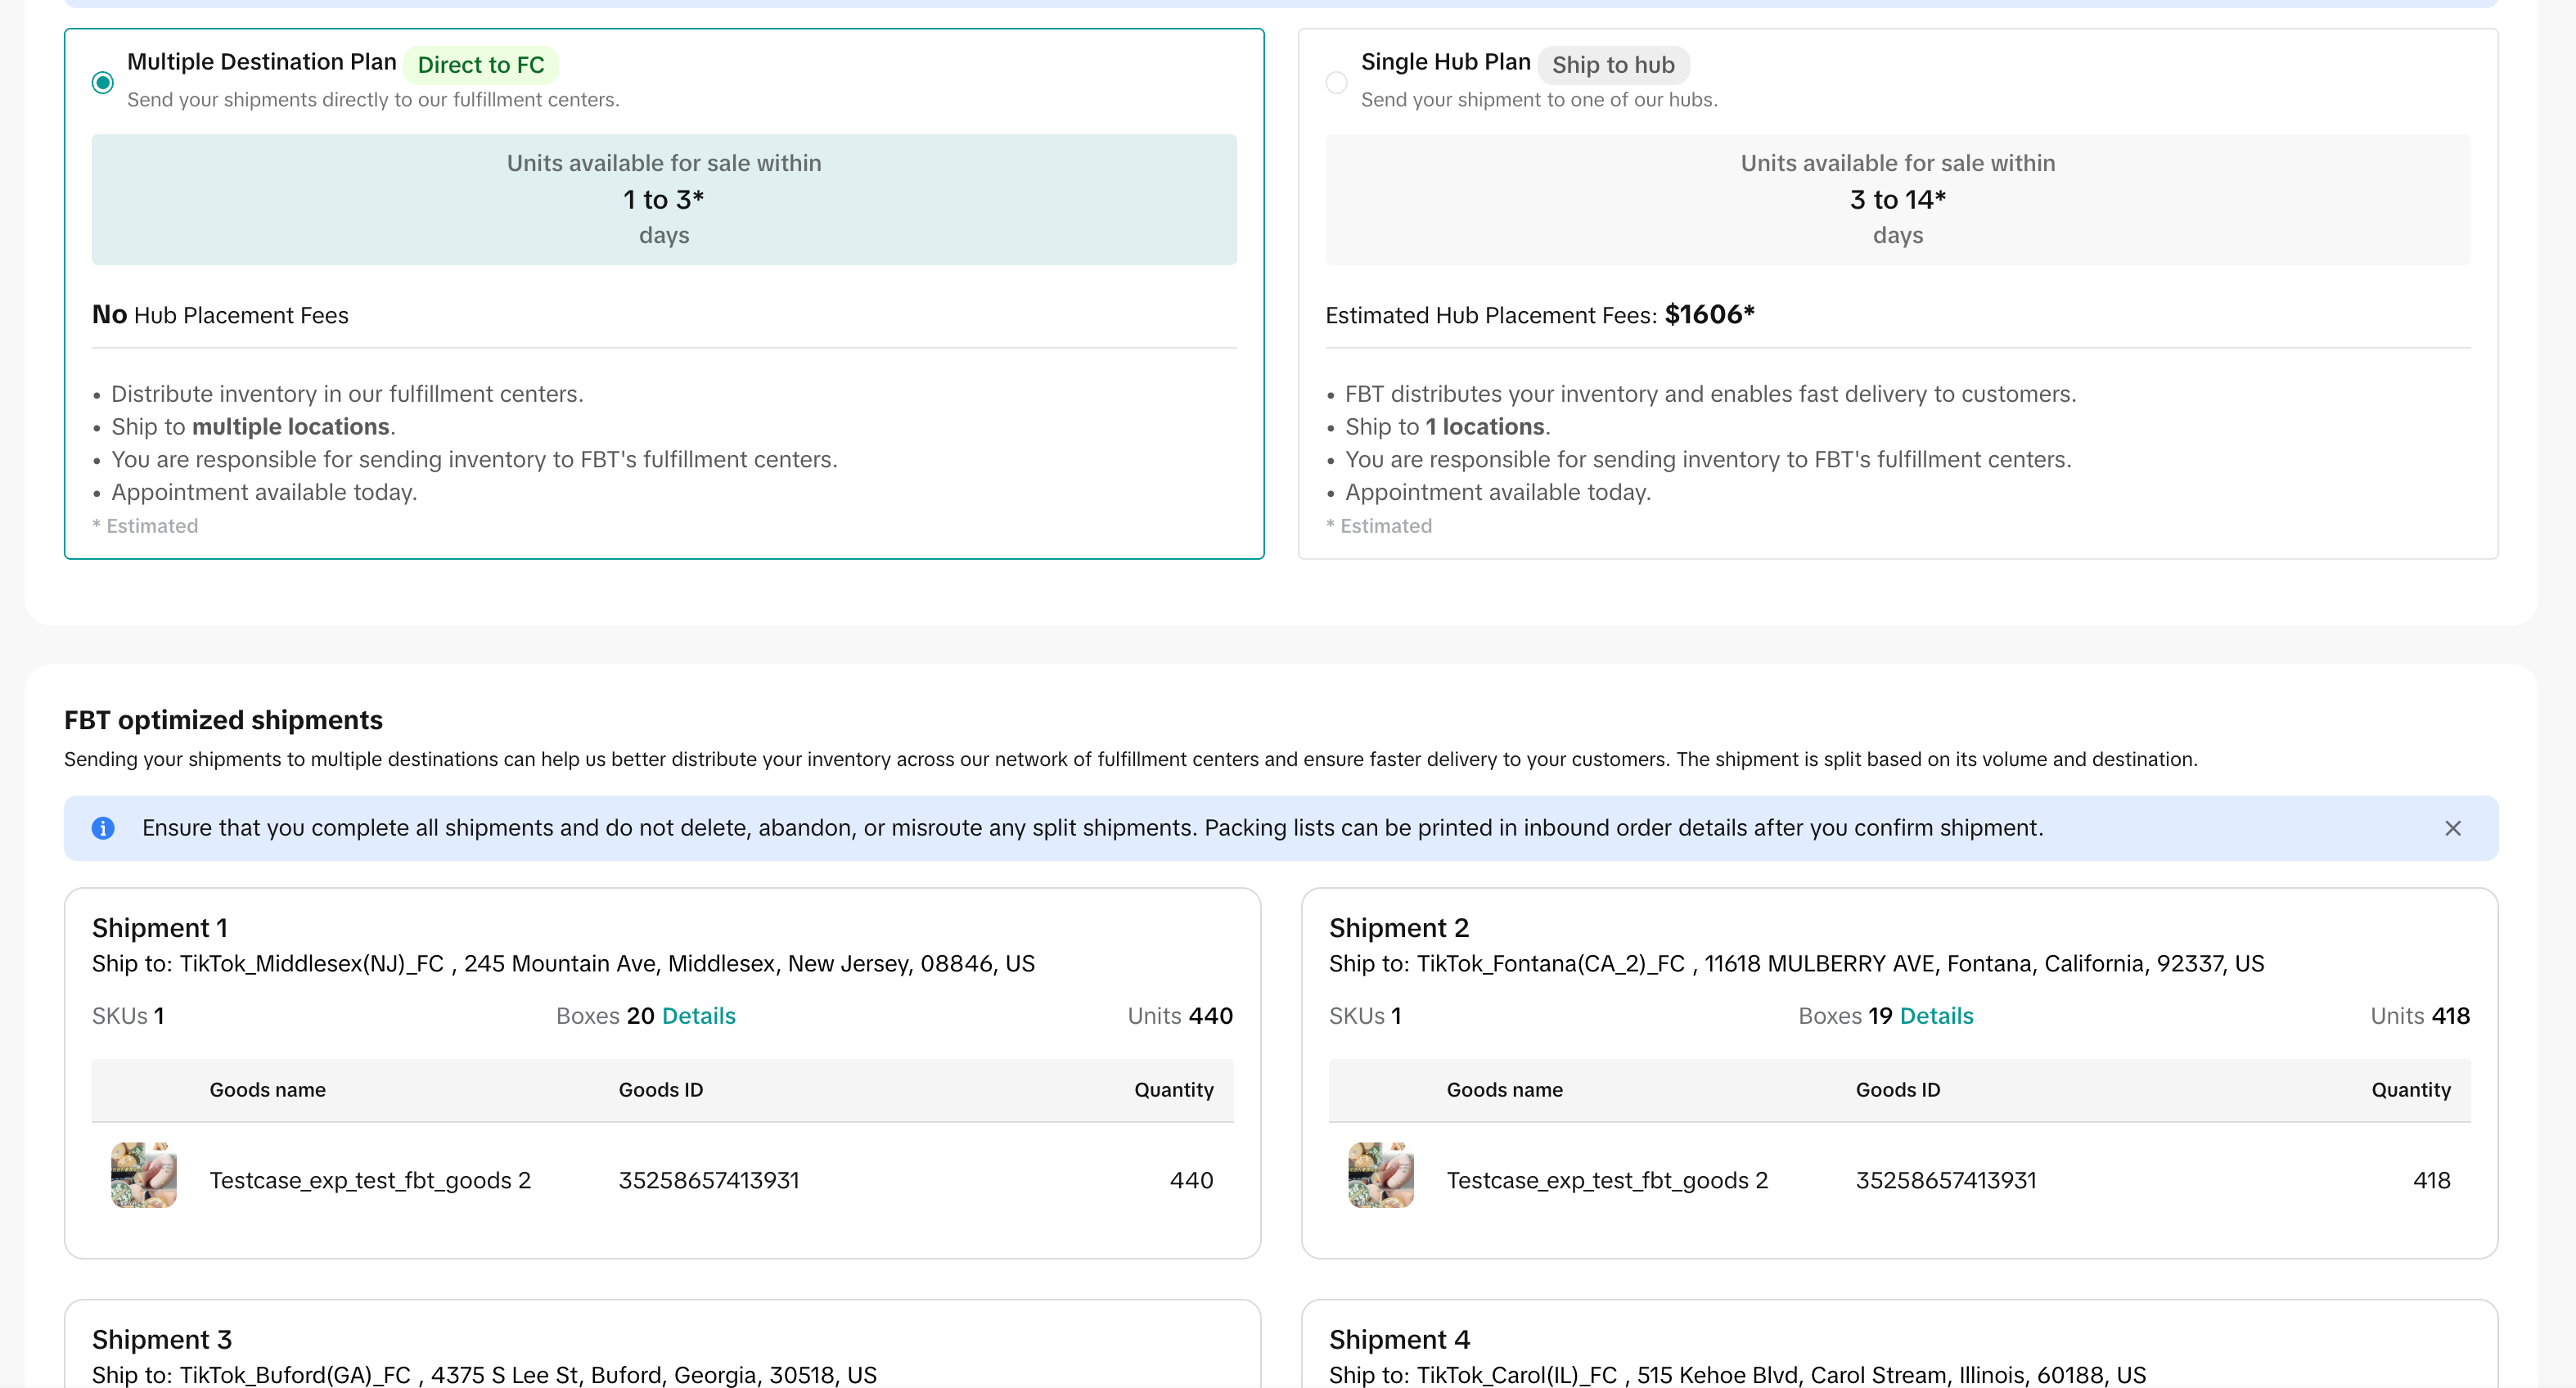Click Testcase_exp_test_fbt_goods 2 name in Shipment 2

pos(1607,1181)
